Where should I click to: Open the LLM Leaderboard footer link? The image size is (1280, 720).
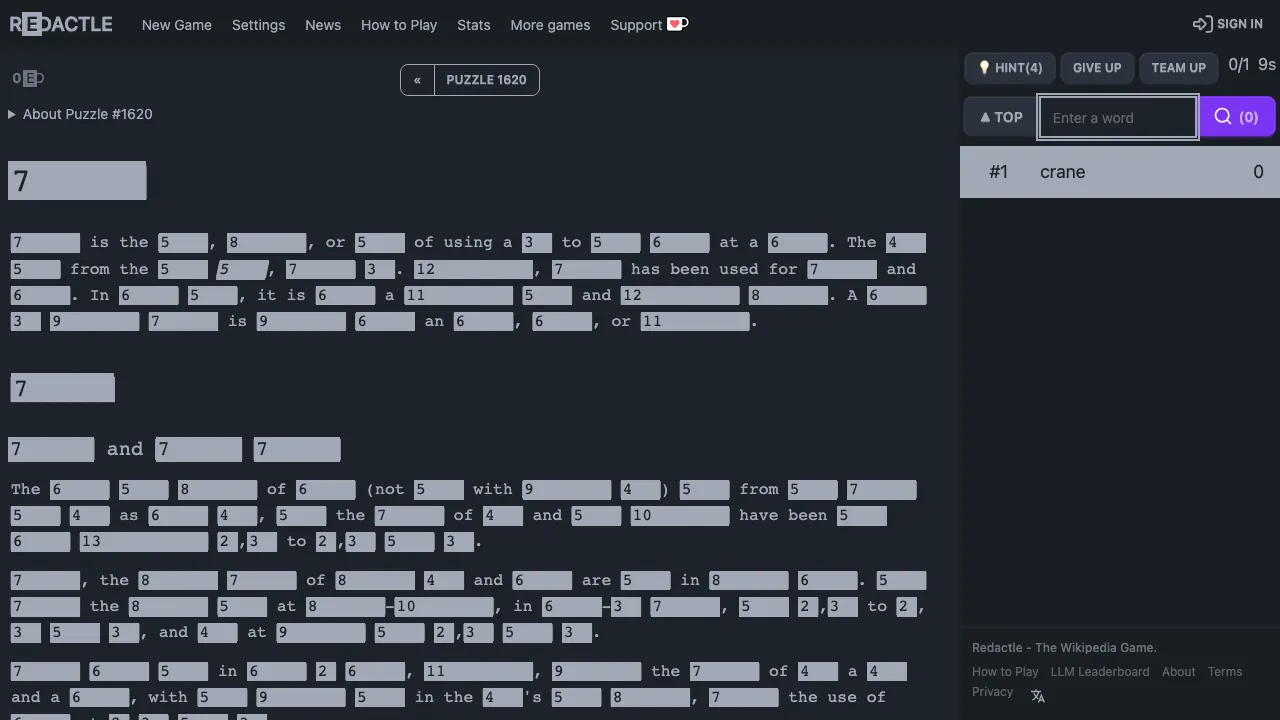pyautogui.click(x=1100, y=672)
